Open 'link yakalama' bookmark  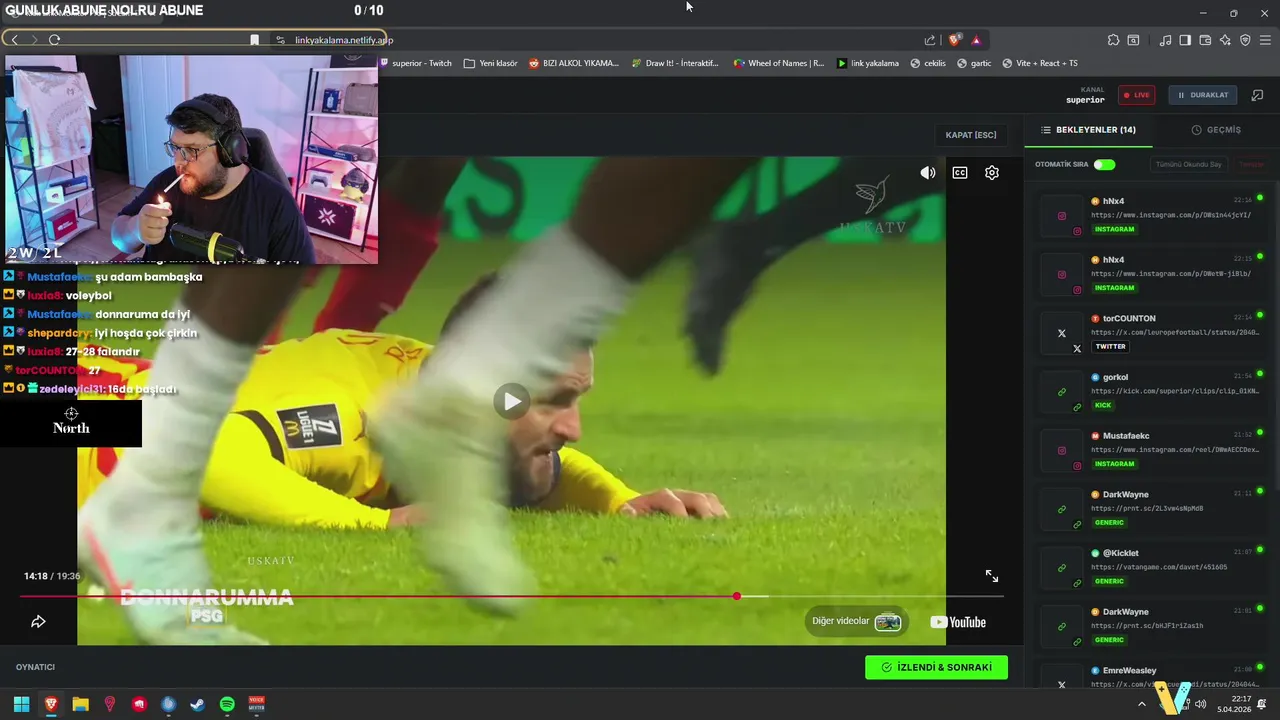tap(868, 63)
